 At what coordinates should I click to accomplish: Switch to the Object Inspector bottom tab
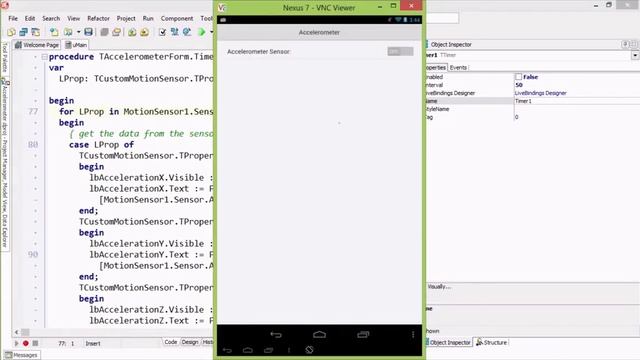(449, 342)
